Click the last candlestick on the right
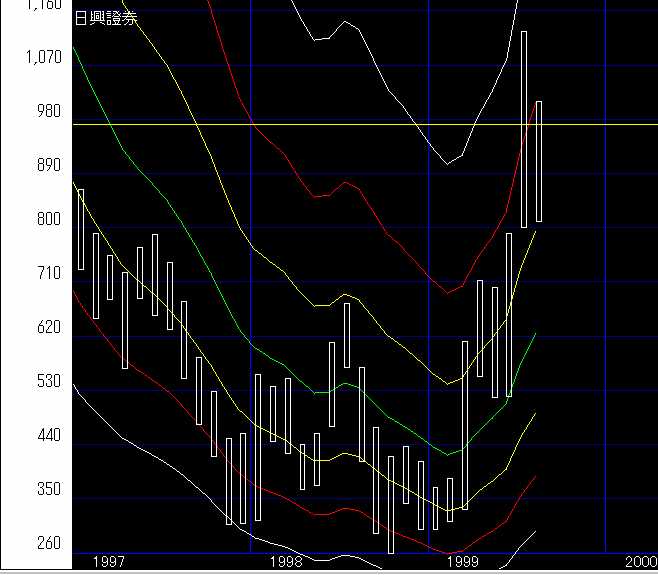The image size is (658, 575). point(539,160)
